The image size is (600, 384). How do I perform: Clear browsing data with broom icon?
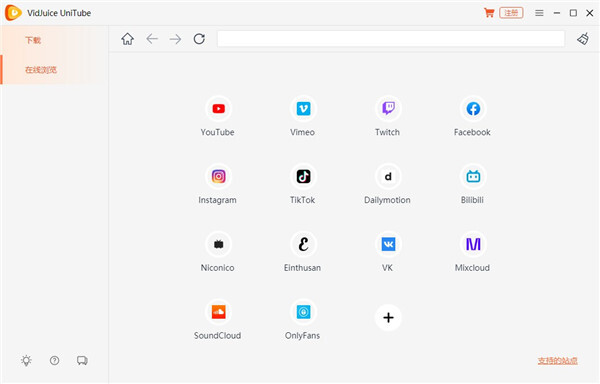point(583,39)
